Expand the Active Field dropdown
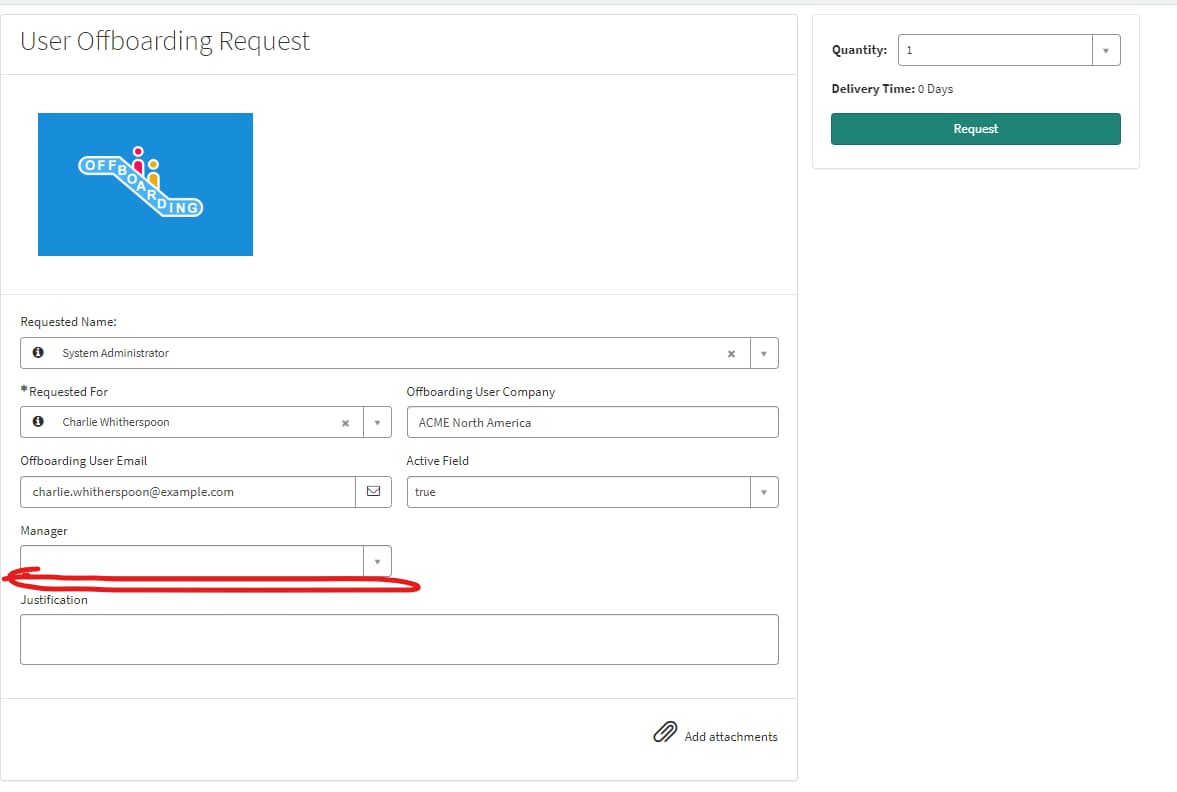Screen dimensions: 1177x792 [x=763, y=492]
